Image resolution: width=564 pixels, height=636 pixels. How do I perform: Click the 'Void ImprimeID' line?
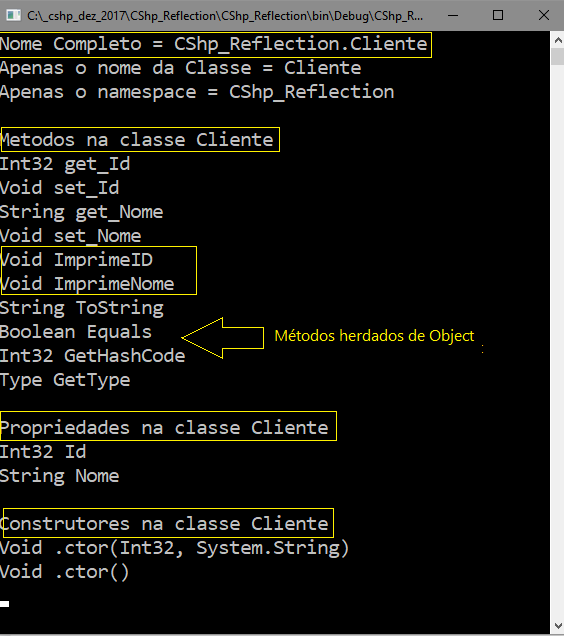pyautogui.click(x=76, y=260)
